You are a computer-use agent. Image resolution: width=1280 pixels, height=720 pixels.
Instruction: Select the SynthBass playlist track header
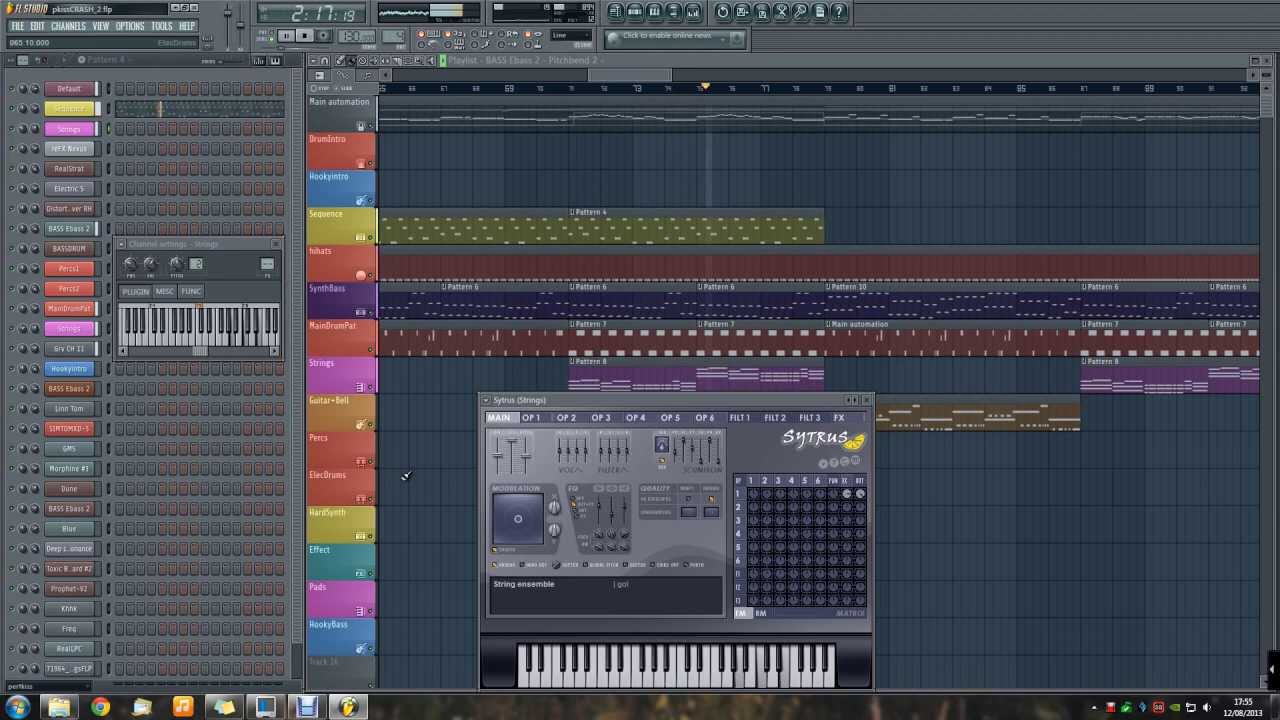[x=342, y=300]
